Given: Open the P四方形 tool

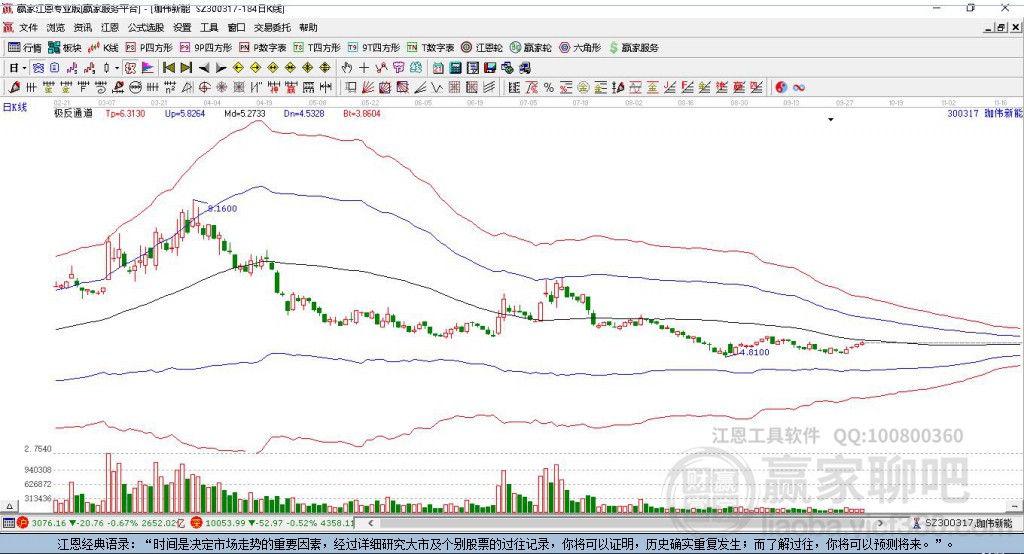Looking at the screenshot, I should pos(149,48).
